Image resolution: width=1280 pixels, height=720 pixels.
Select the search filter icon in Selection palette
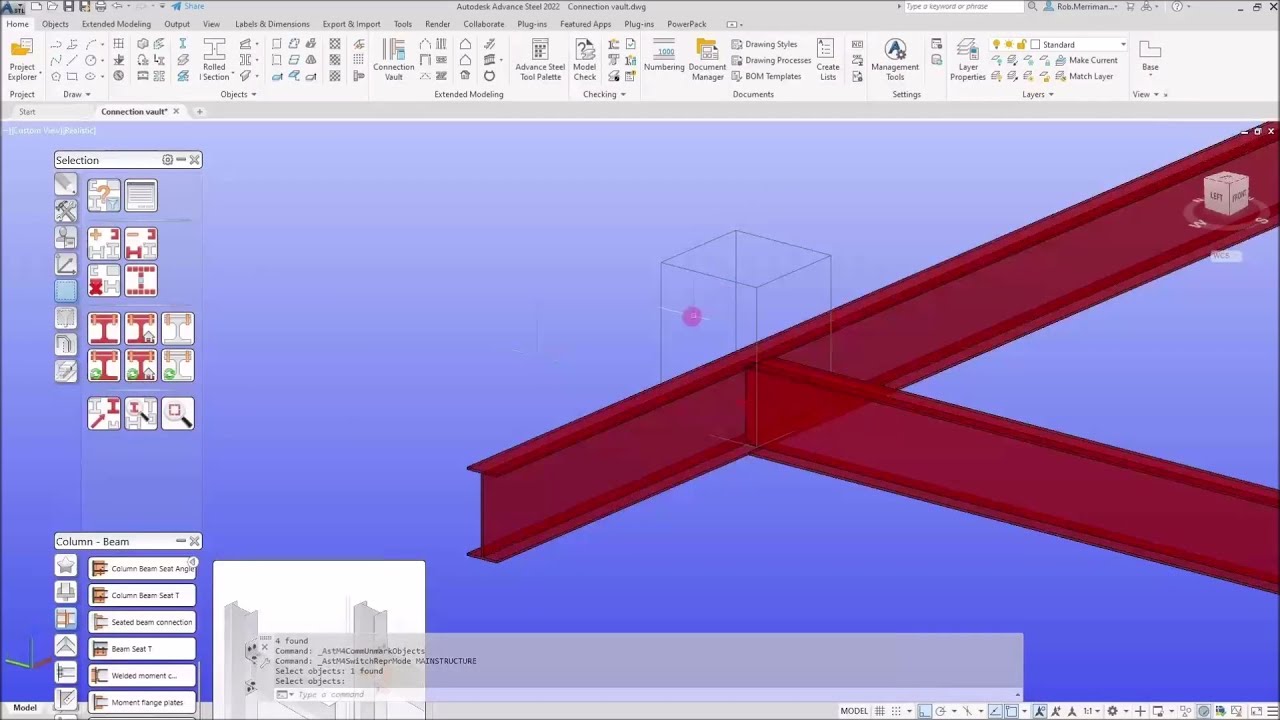(x=104, y=196)
